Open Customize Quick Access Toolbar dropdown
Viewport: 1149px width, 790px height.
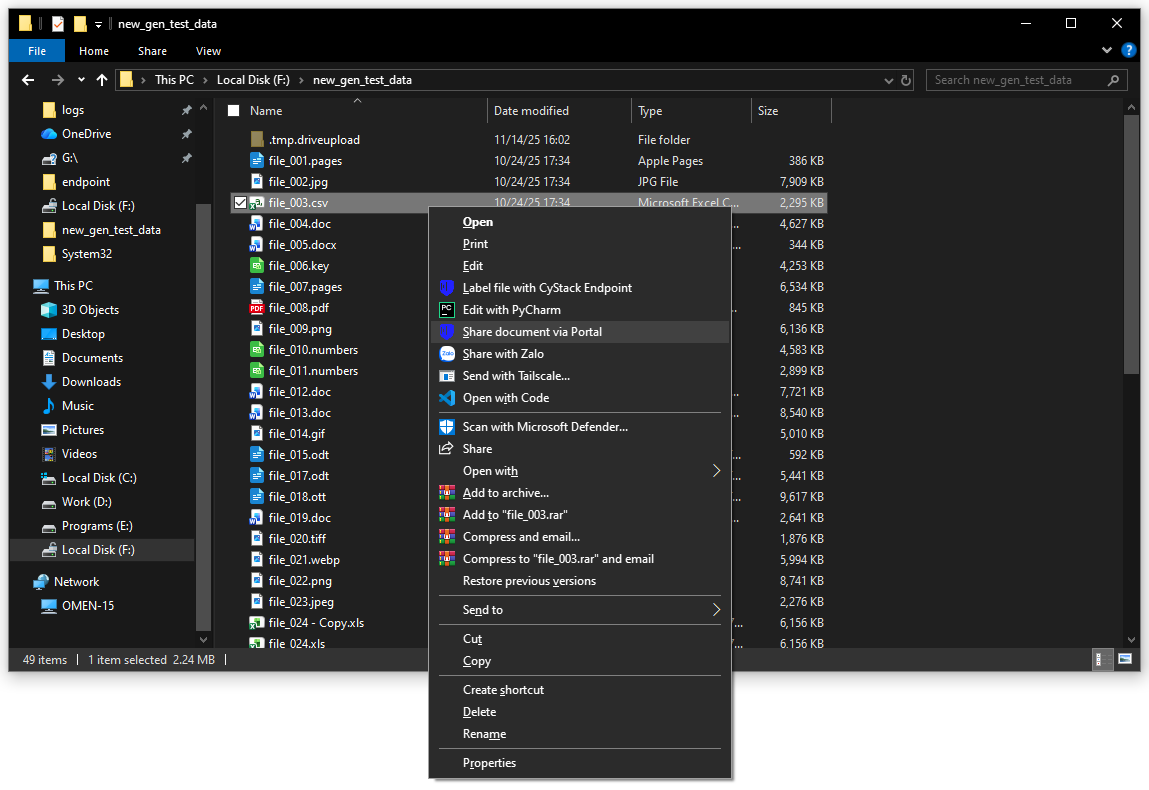(x=97, y=24)
